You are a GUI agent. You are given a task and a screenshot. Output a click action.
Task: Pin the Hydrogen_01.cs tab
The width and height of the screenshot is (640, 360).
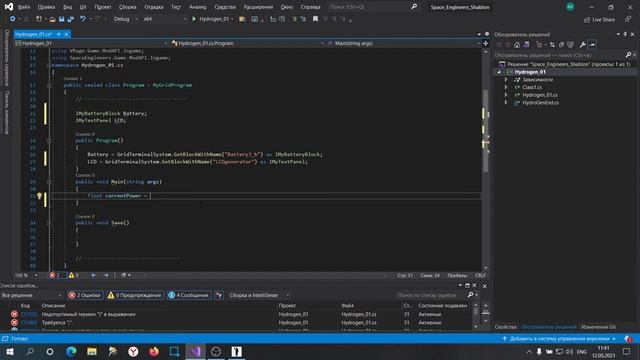tap(59, 34)
